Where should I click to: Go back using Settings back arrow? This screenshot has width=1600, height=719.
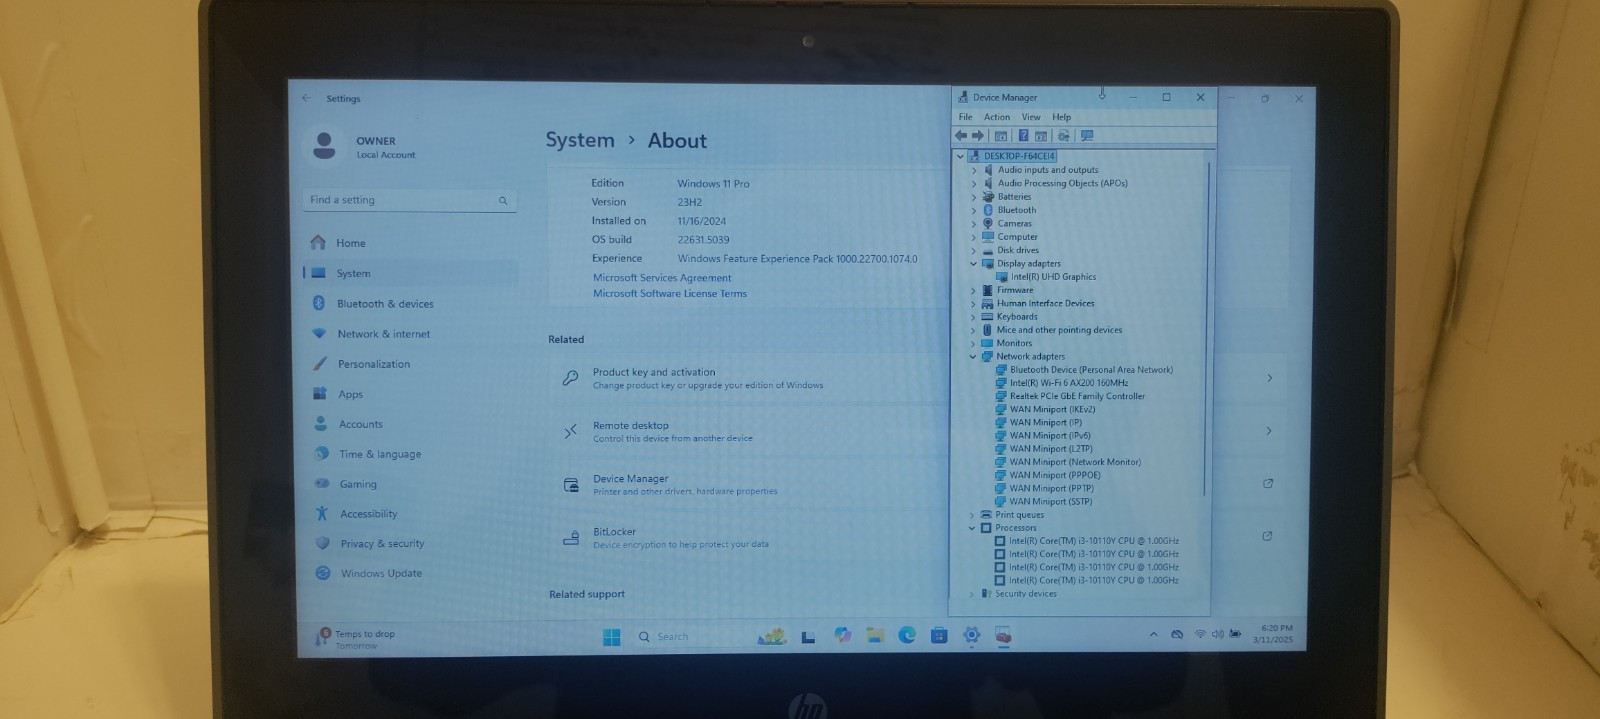coord(306,98)
